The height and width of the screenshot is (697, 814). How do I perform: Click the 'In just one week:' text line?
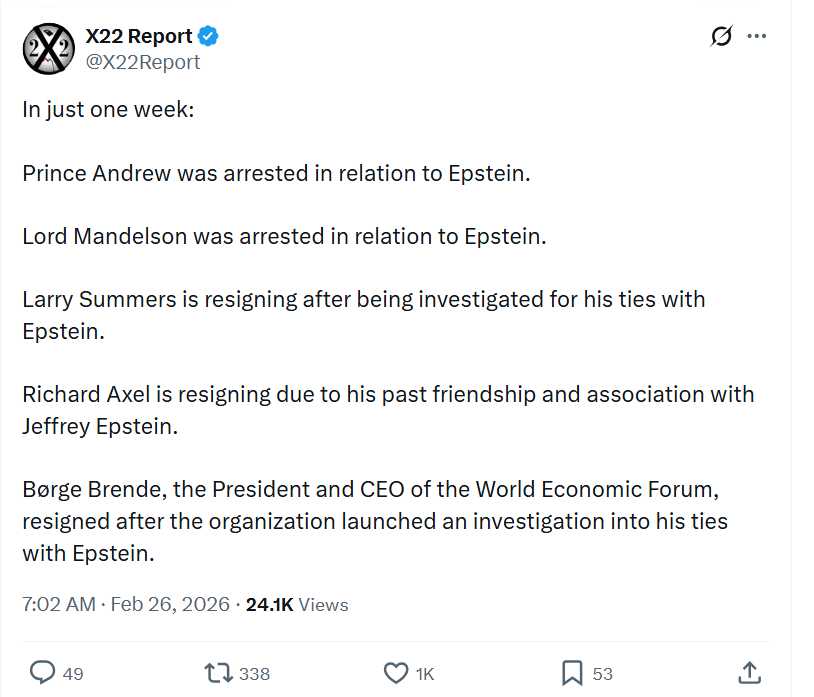point(108,109)
